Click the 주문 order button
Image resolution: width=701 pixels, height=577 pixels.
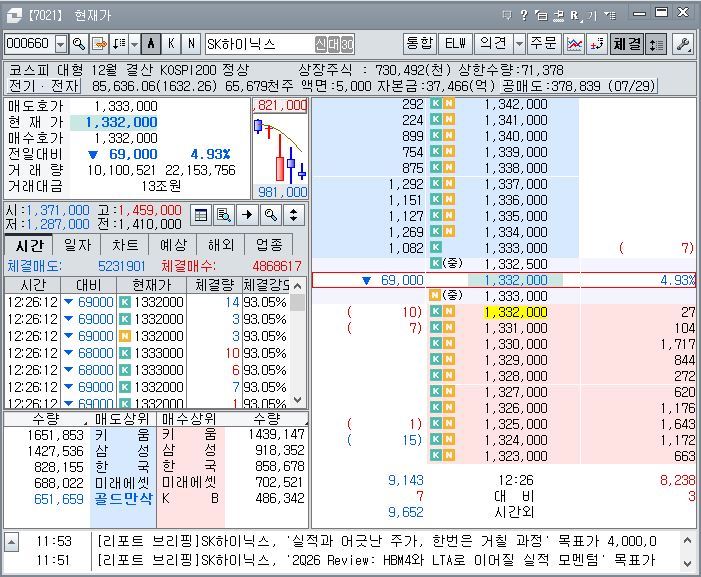coord(543,44)
